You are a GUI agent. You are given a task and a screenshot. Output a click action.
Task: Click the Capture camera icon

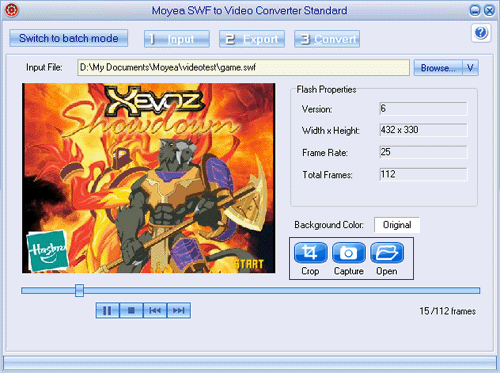tap(349, 253)
